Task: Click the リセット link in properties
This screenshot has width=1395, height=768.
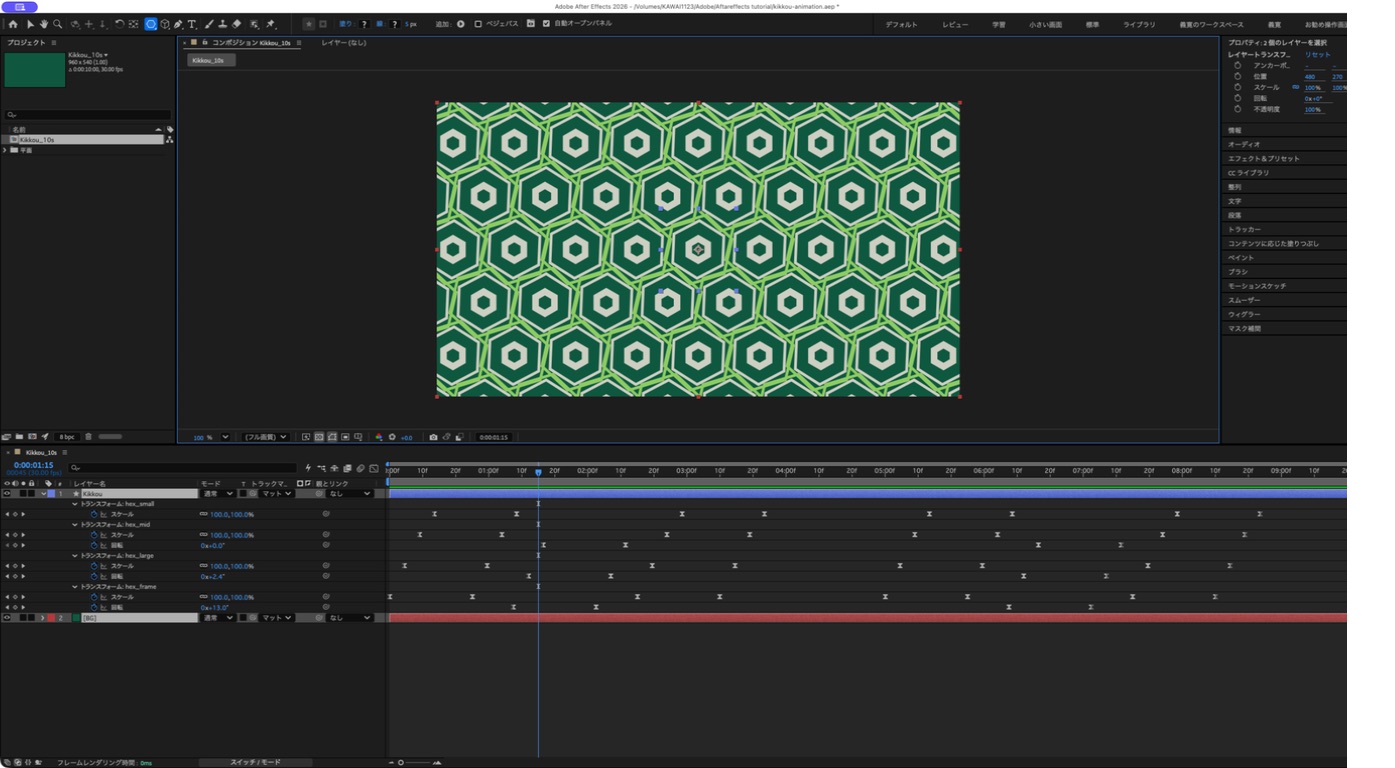Action: (x=1317, y=54)
